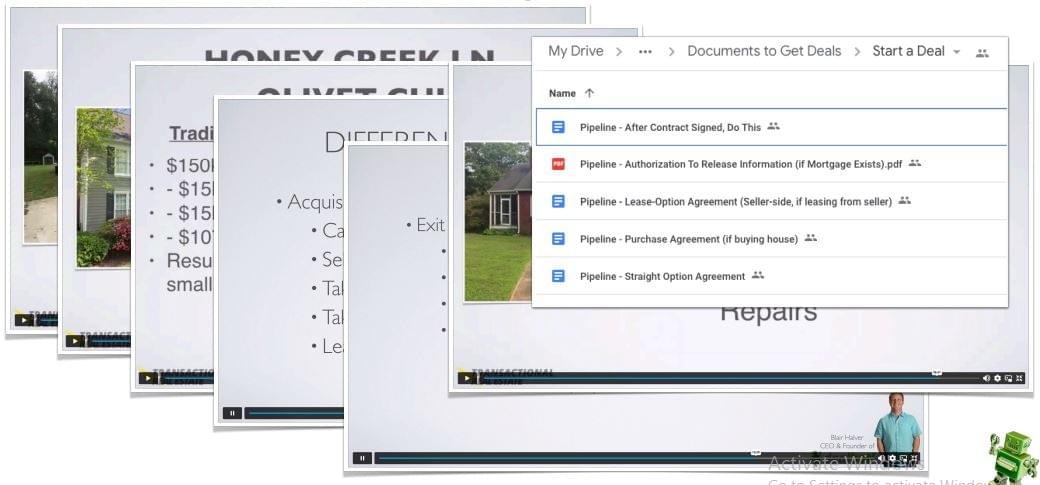Open settings gear on the Repairs slide video
Screen dimensions: 1040x485
pos(998,378)
